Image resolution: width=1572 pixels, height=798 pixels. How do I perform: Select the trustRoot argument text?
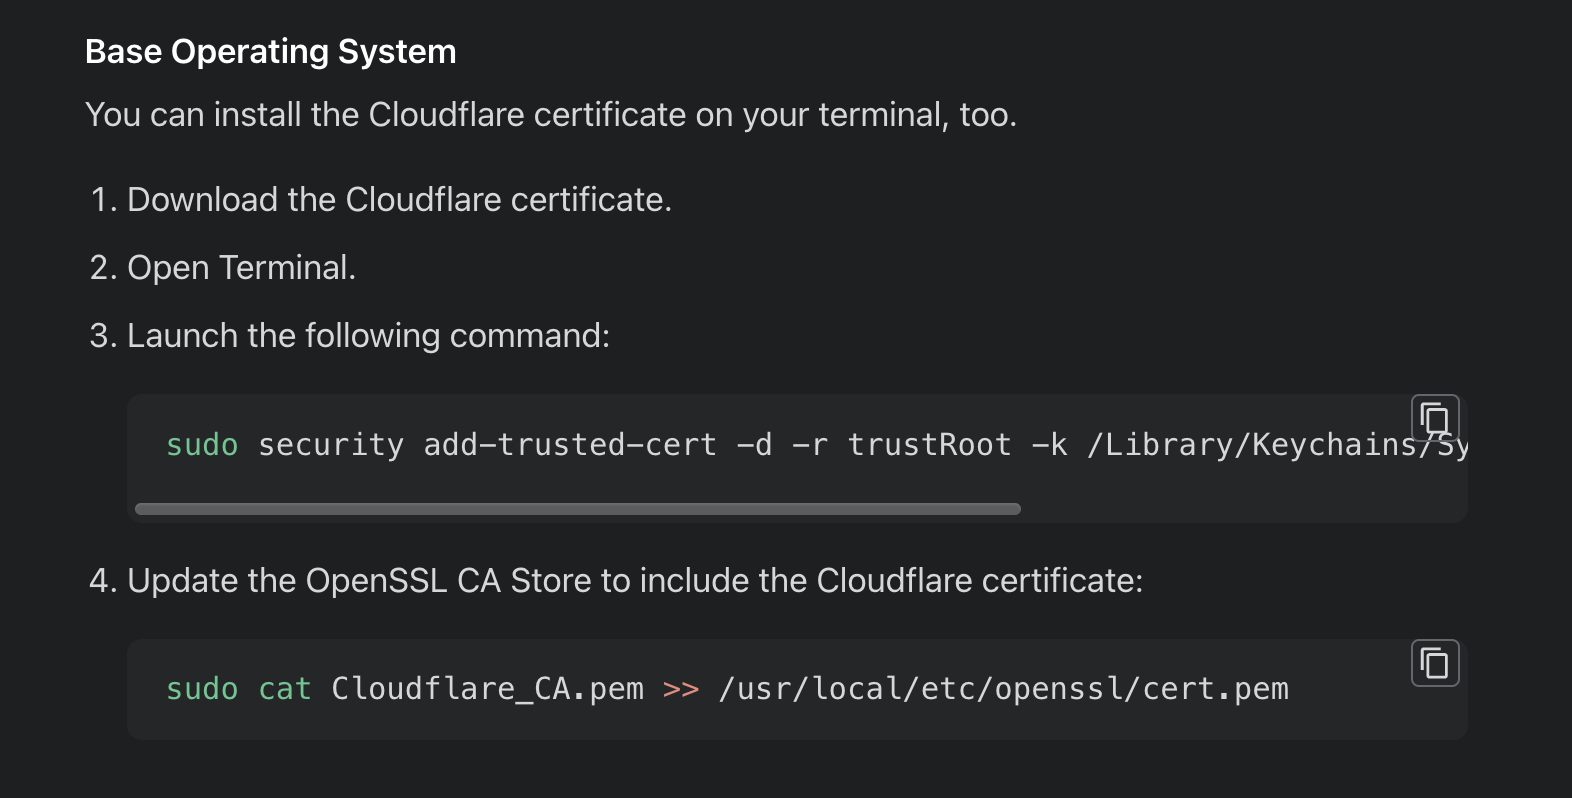point(929,444)
